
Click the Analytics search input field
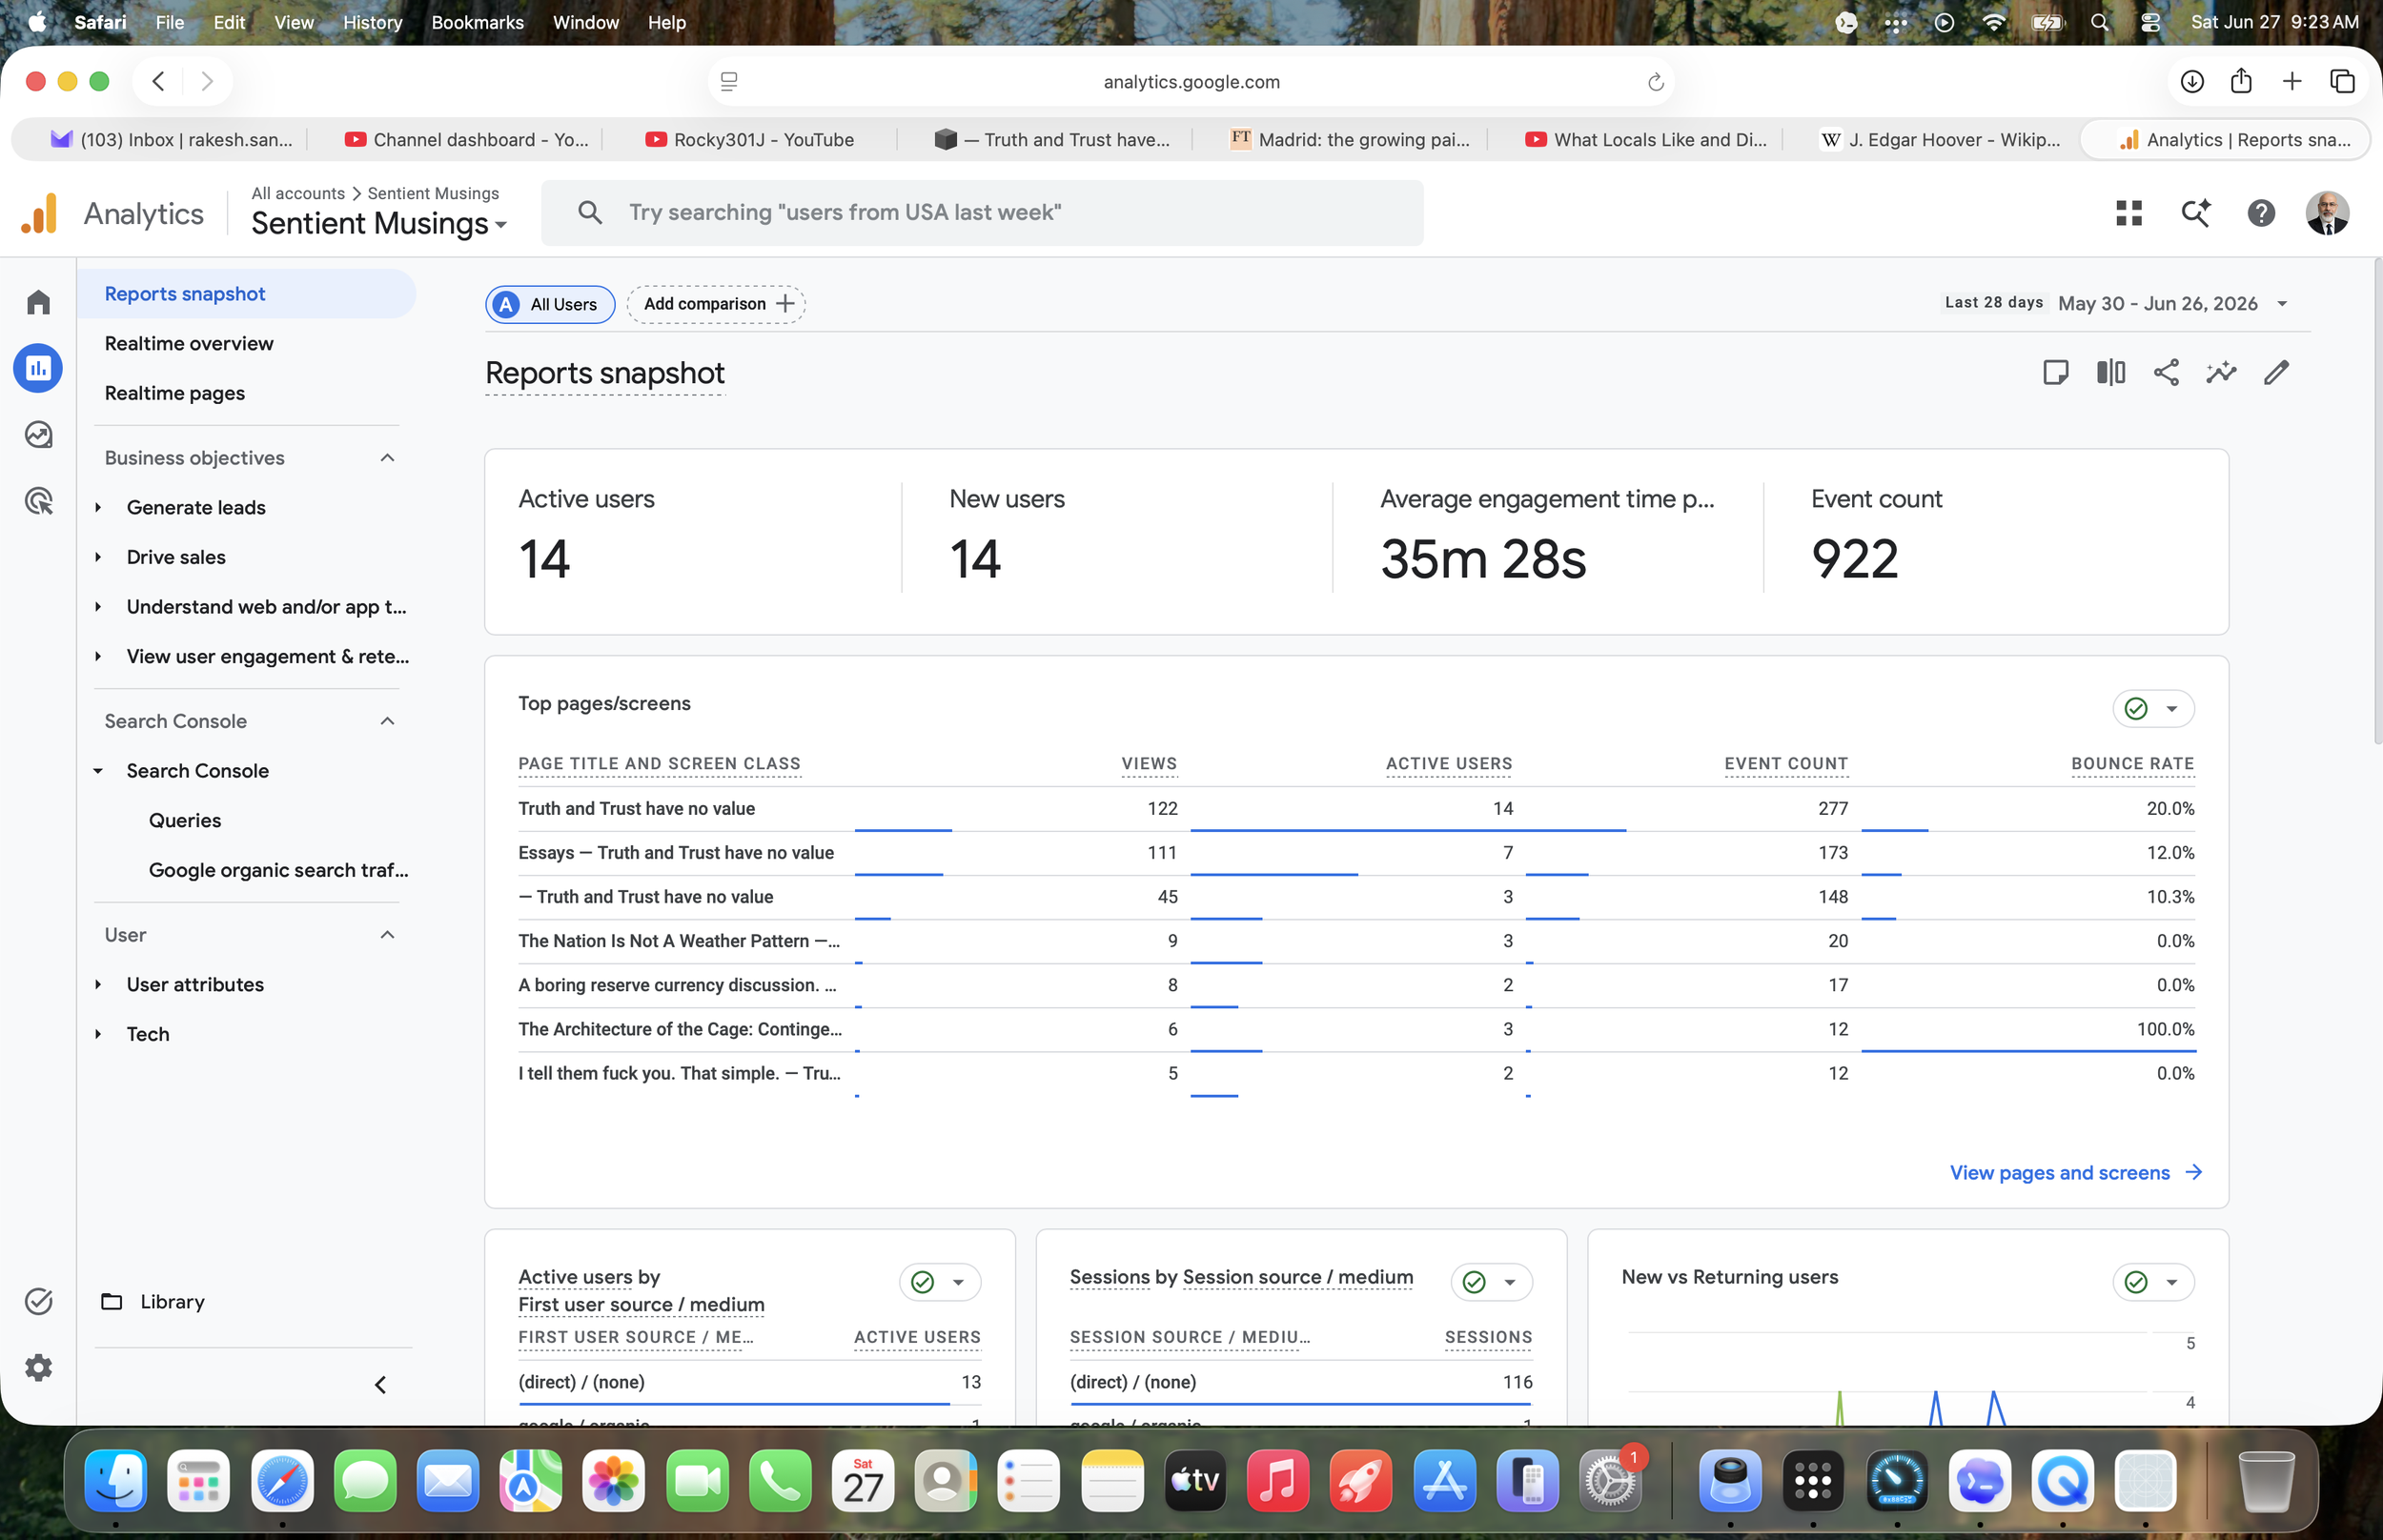[x=982, y=213]
